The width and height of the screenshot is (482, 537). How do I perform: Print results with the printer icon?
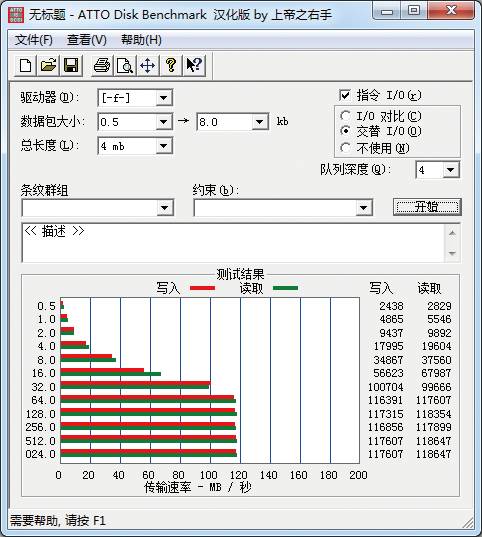tap(102, 65)
